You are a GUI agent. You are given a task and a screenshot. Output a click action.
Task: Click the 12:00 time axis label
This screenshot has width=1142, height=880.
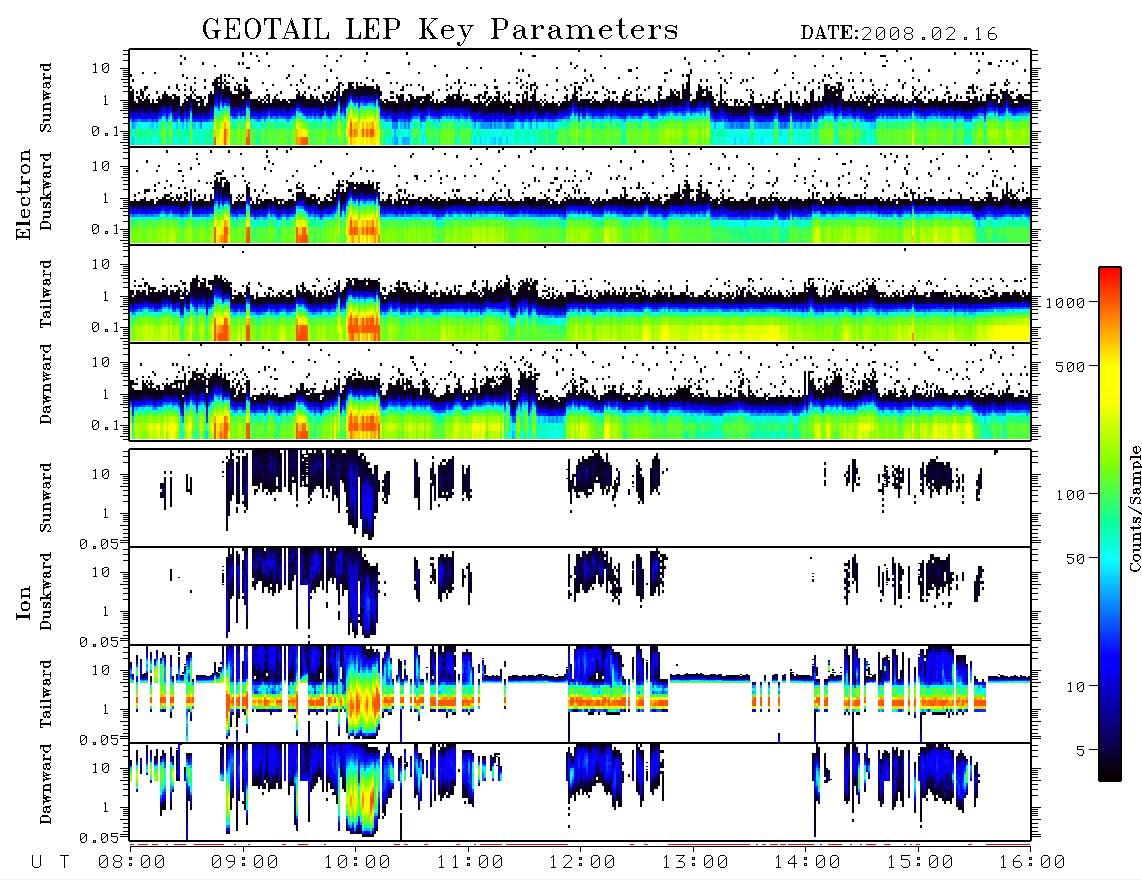pos(582,862)
